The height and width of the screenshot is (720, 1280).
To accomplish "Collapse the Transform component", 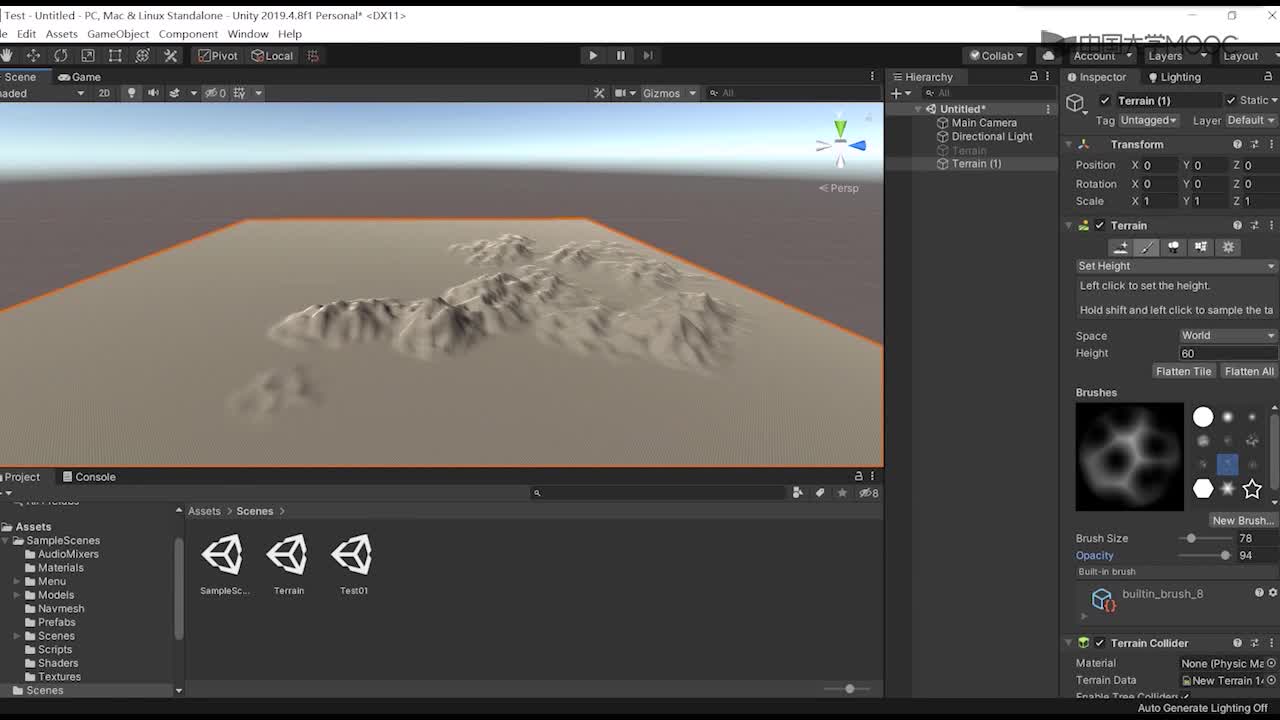I will [x=1069, y=145].
